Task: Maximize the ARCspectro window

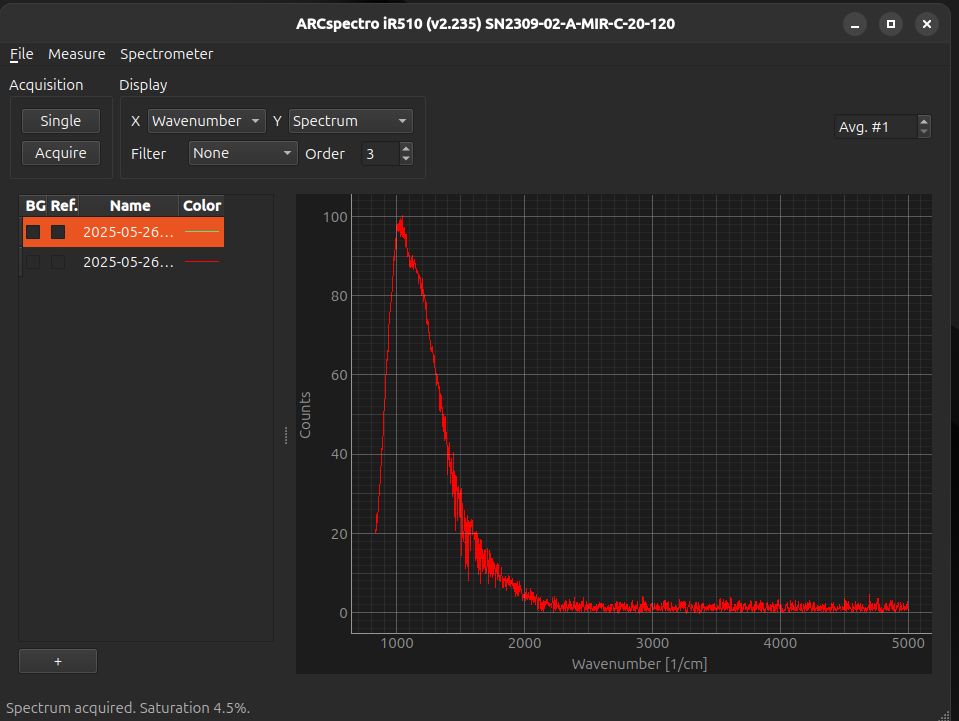Action: pos(890,24)
